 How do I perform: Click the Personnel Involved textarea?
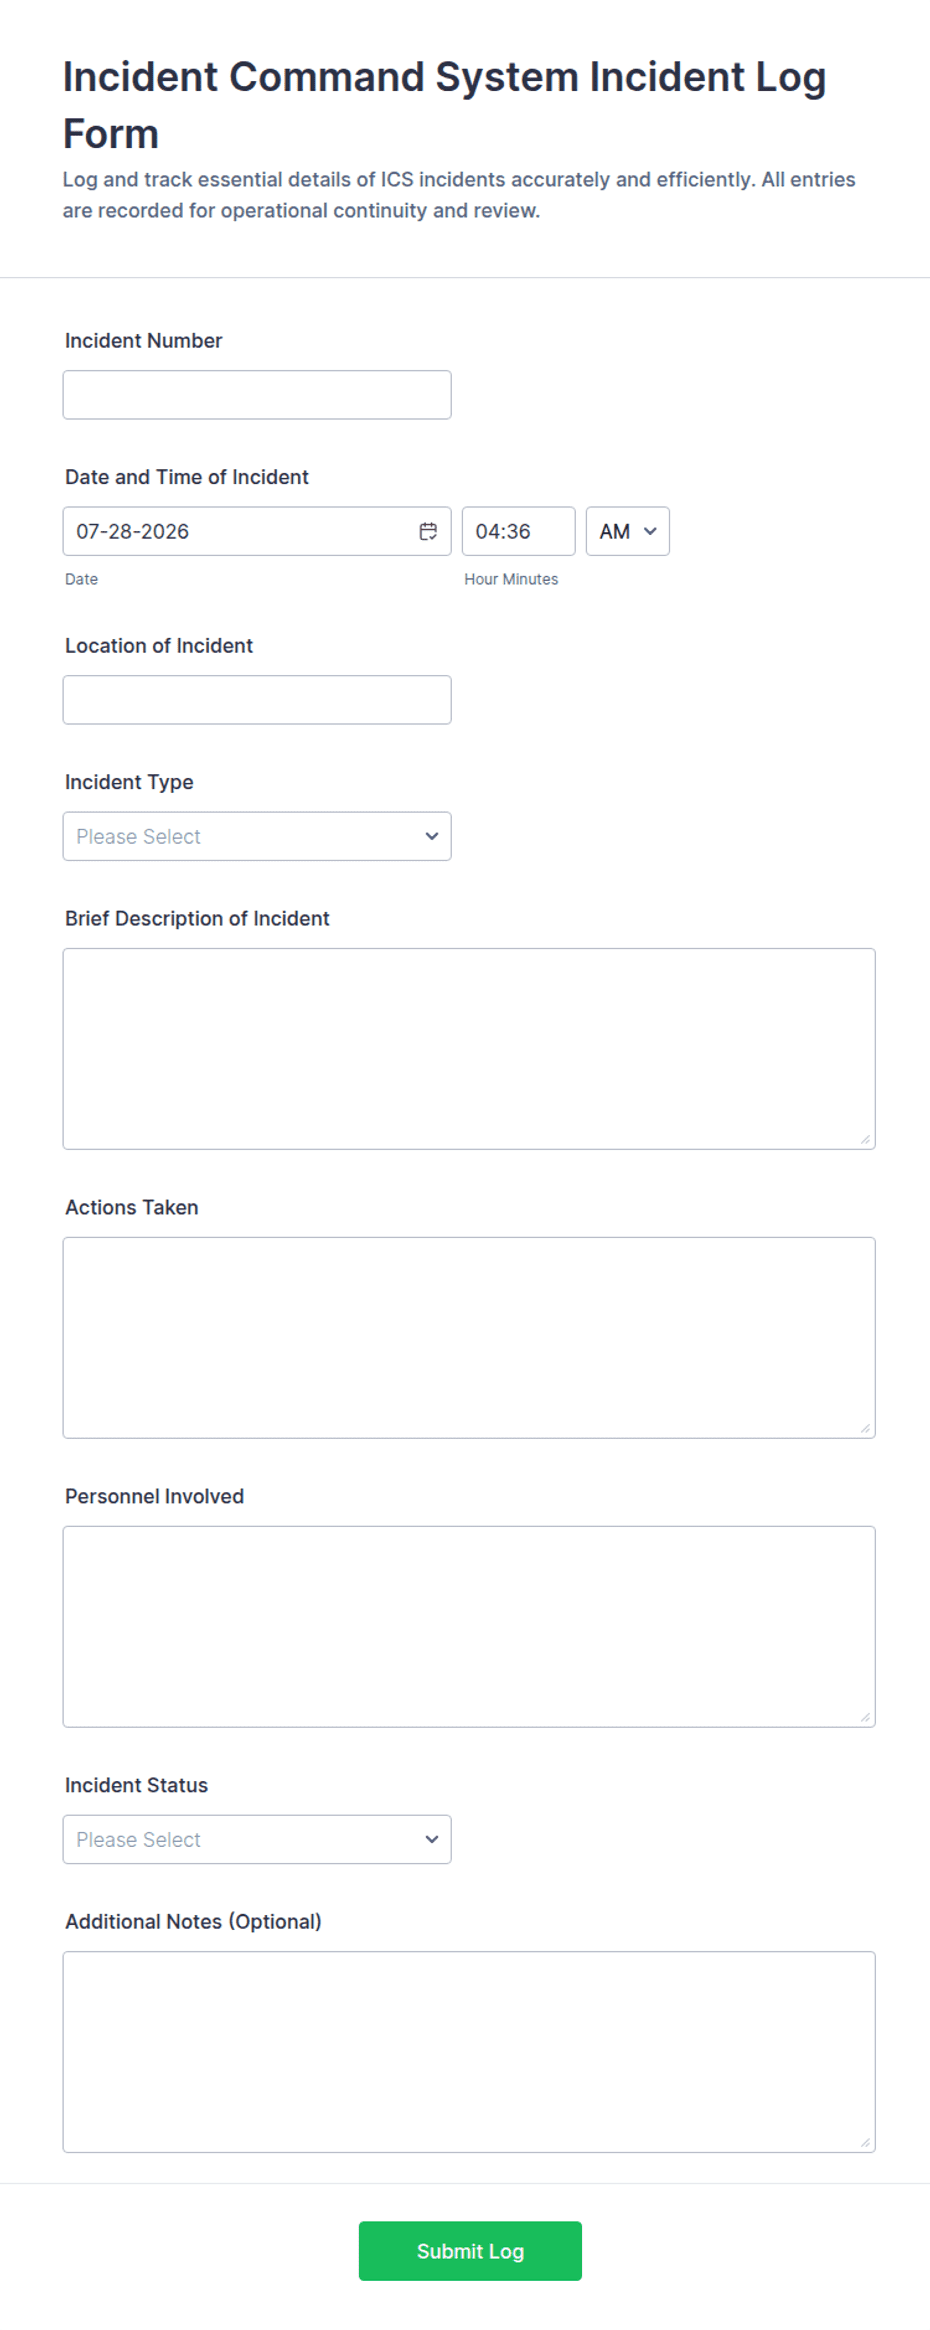(x=469, y=1627)
